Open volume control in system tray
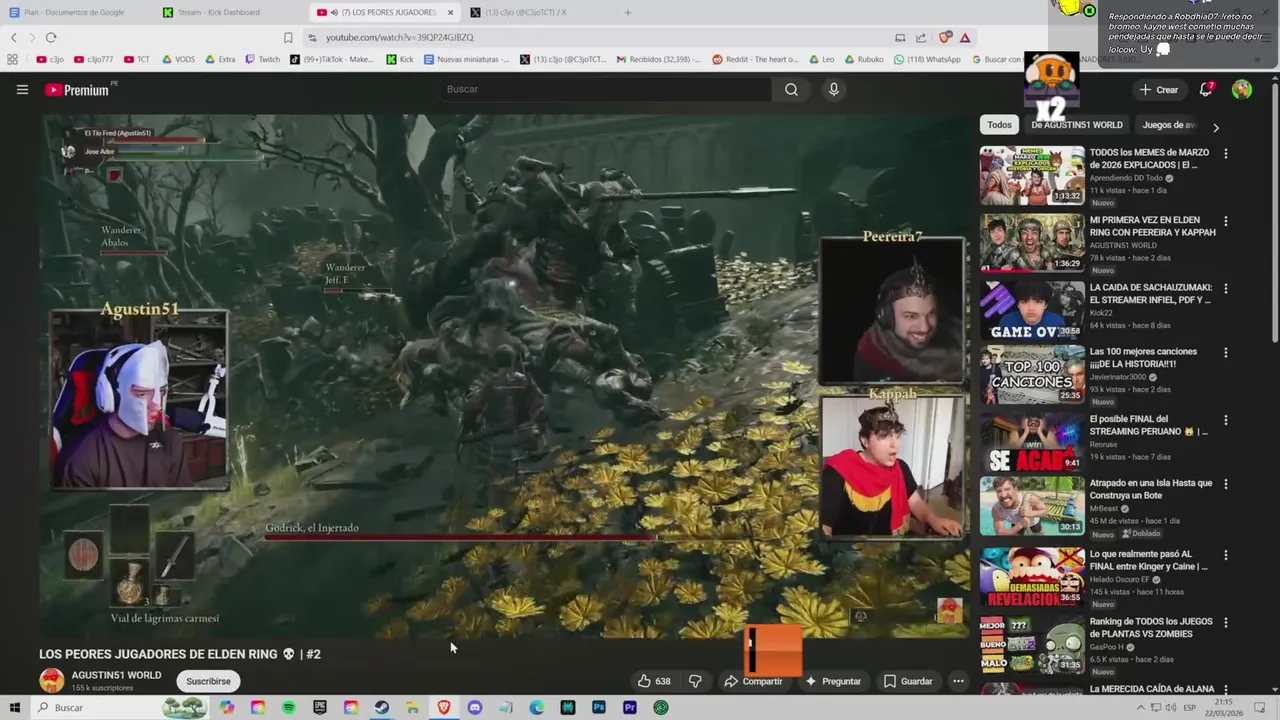The image size is (1280, 720). (x=1172, y=707)
